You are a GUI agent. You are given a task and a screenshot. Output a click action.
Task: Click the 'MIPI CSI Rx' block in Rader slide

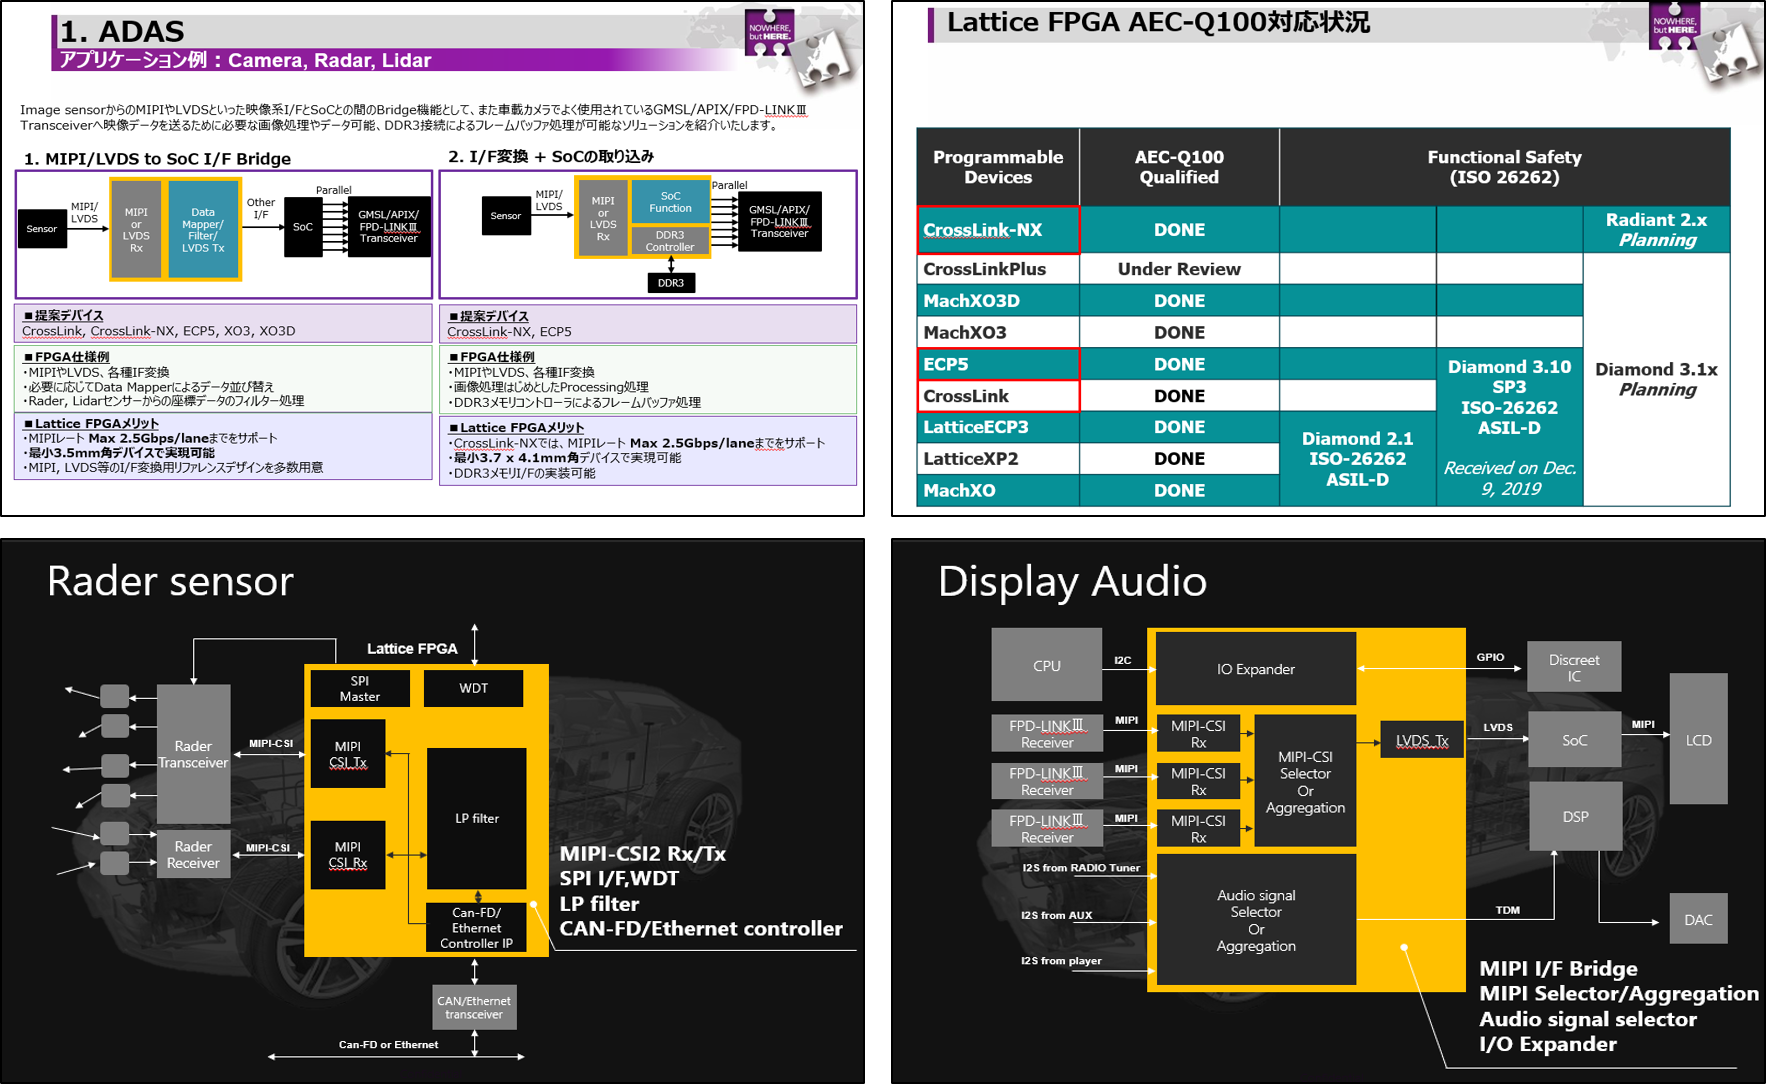[348, 854]
